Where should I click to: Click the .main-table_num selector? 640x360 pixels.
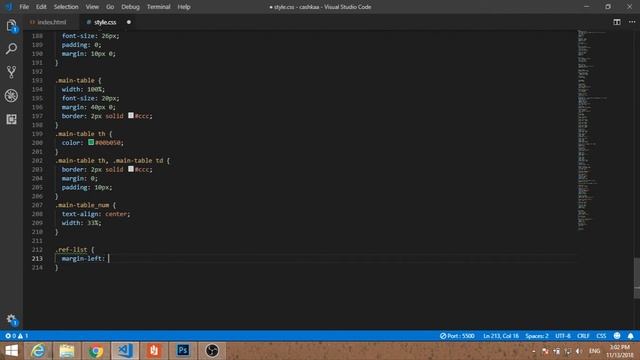coord(82,205)
